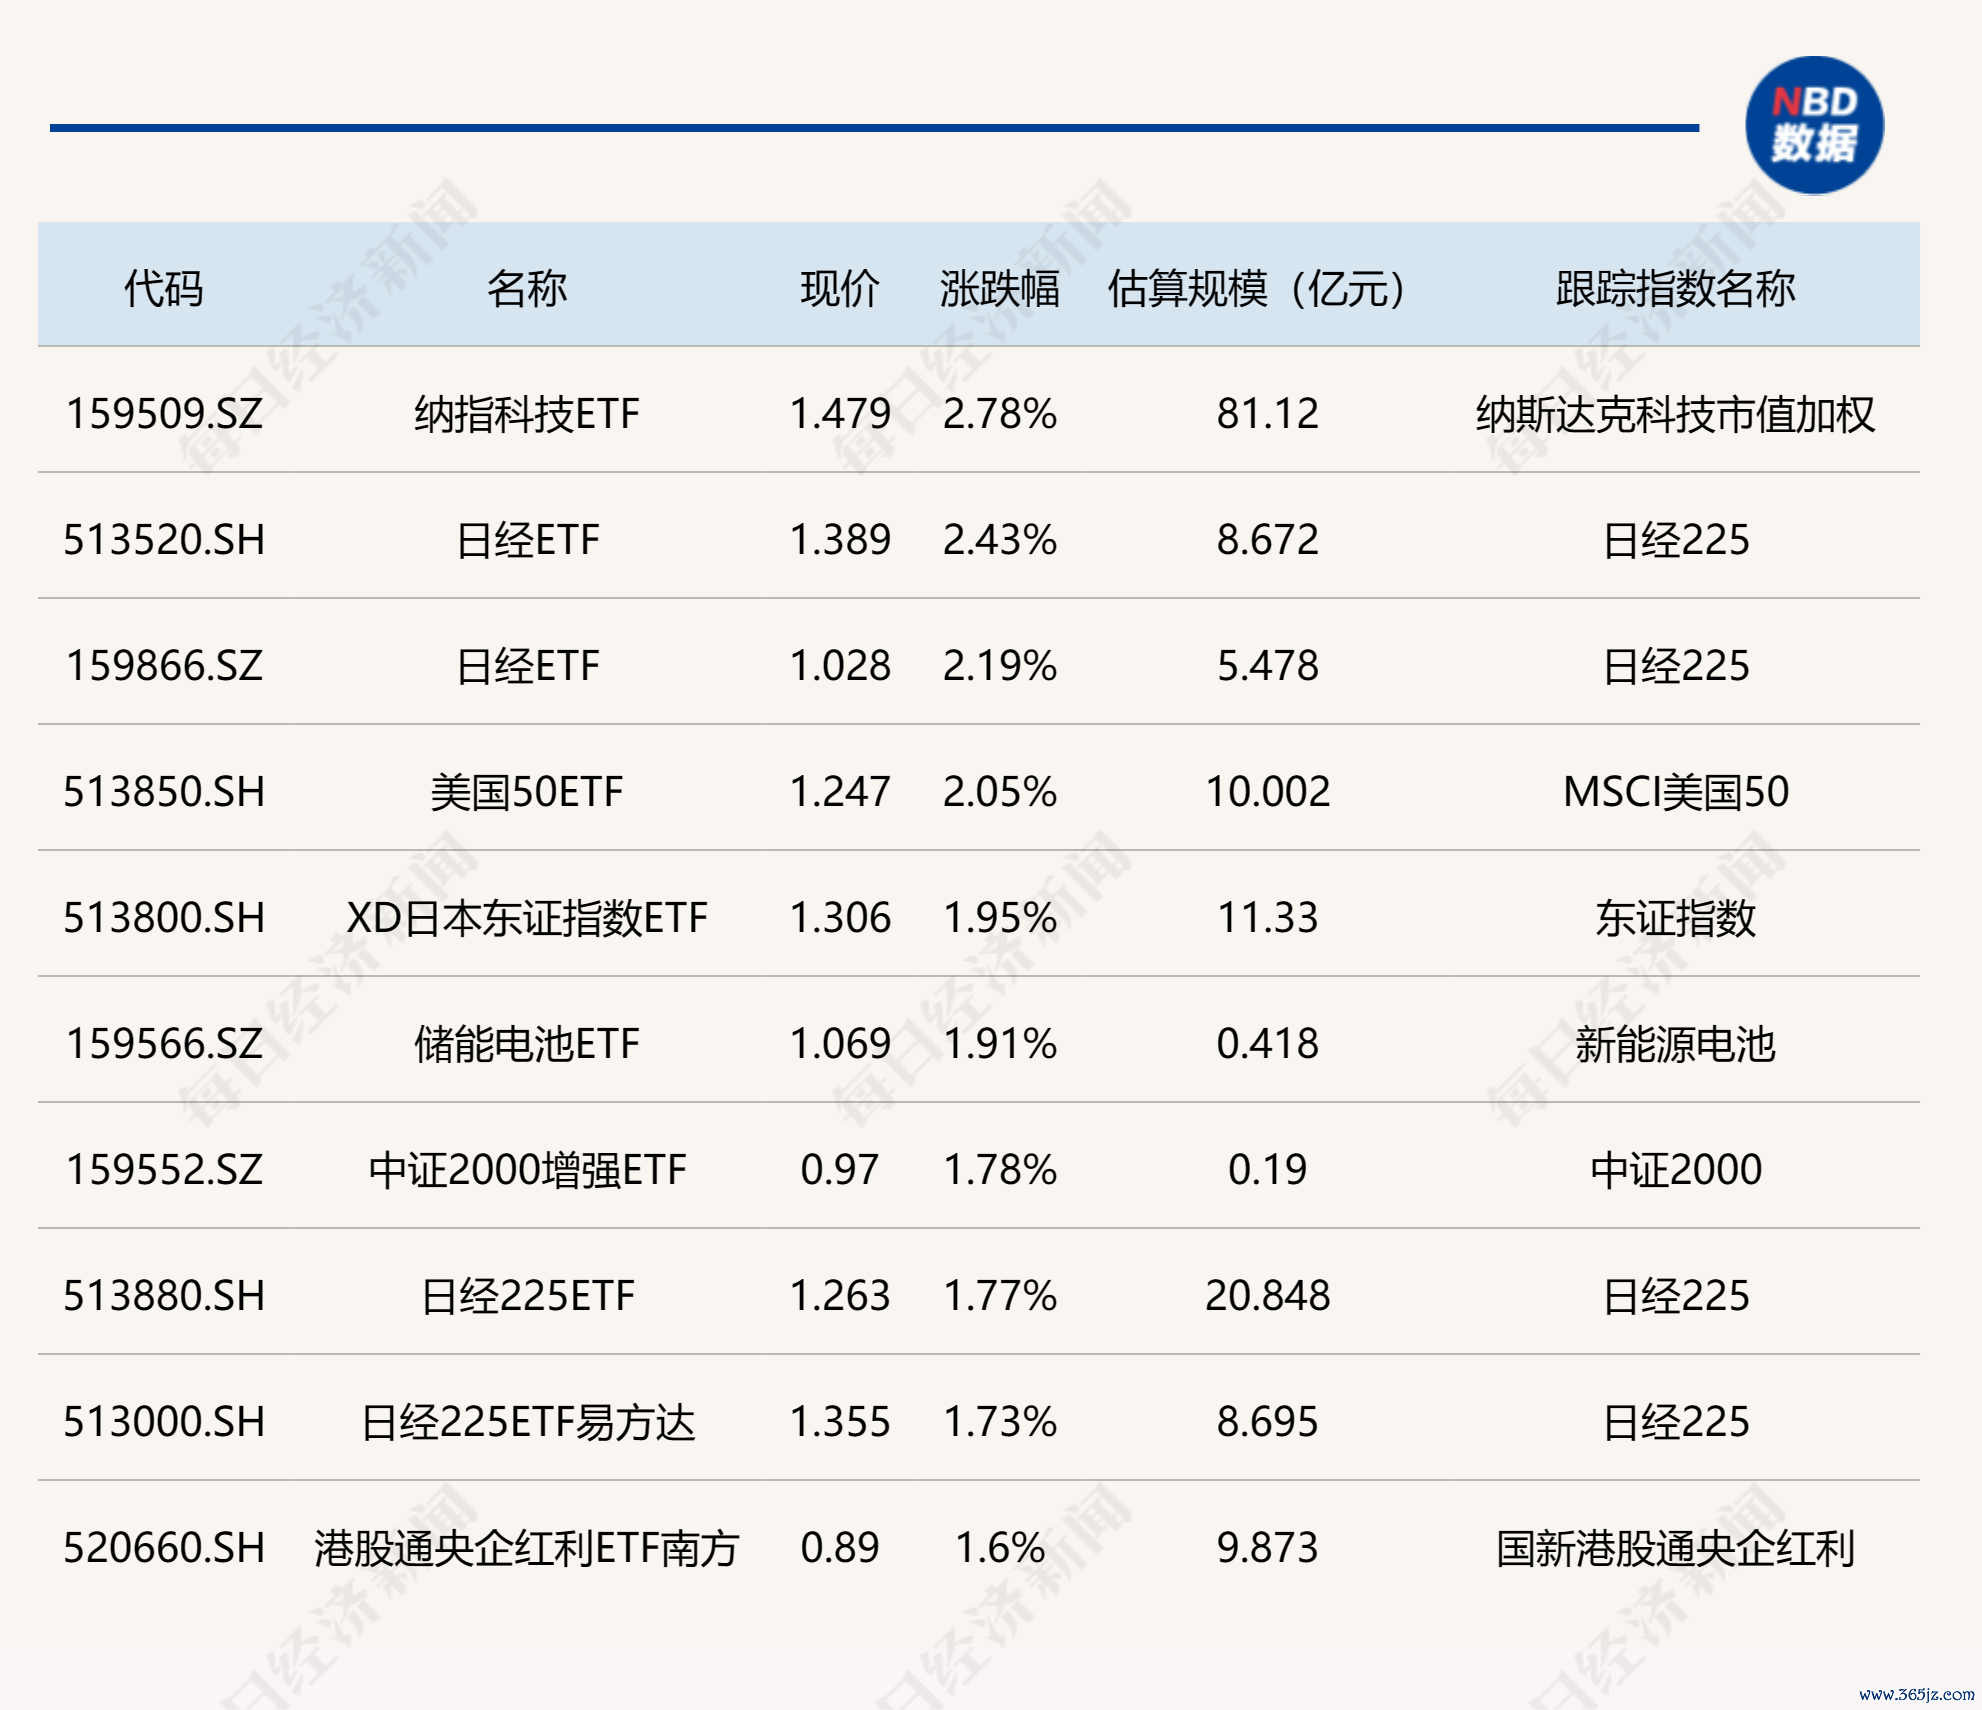The image size is (1982, 1710).
Task: Select fund code 513880.SH
Action: (164, 1296)
